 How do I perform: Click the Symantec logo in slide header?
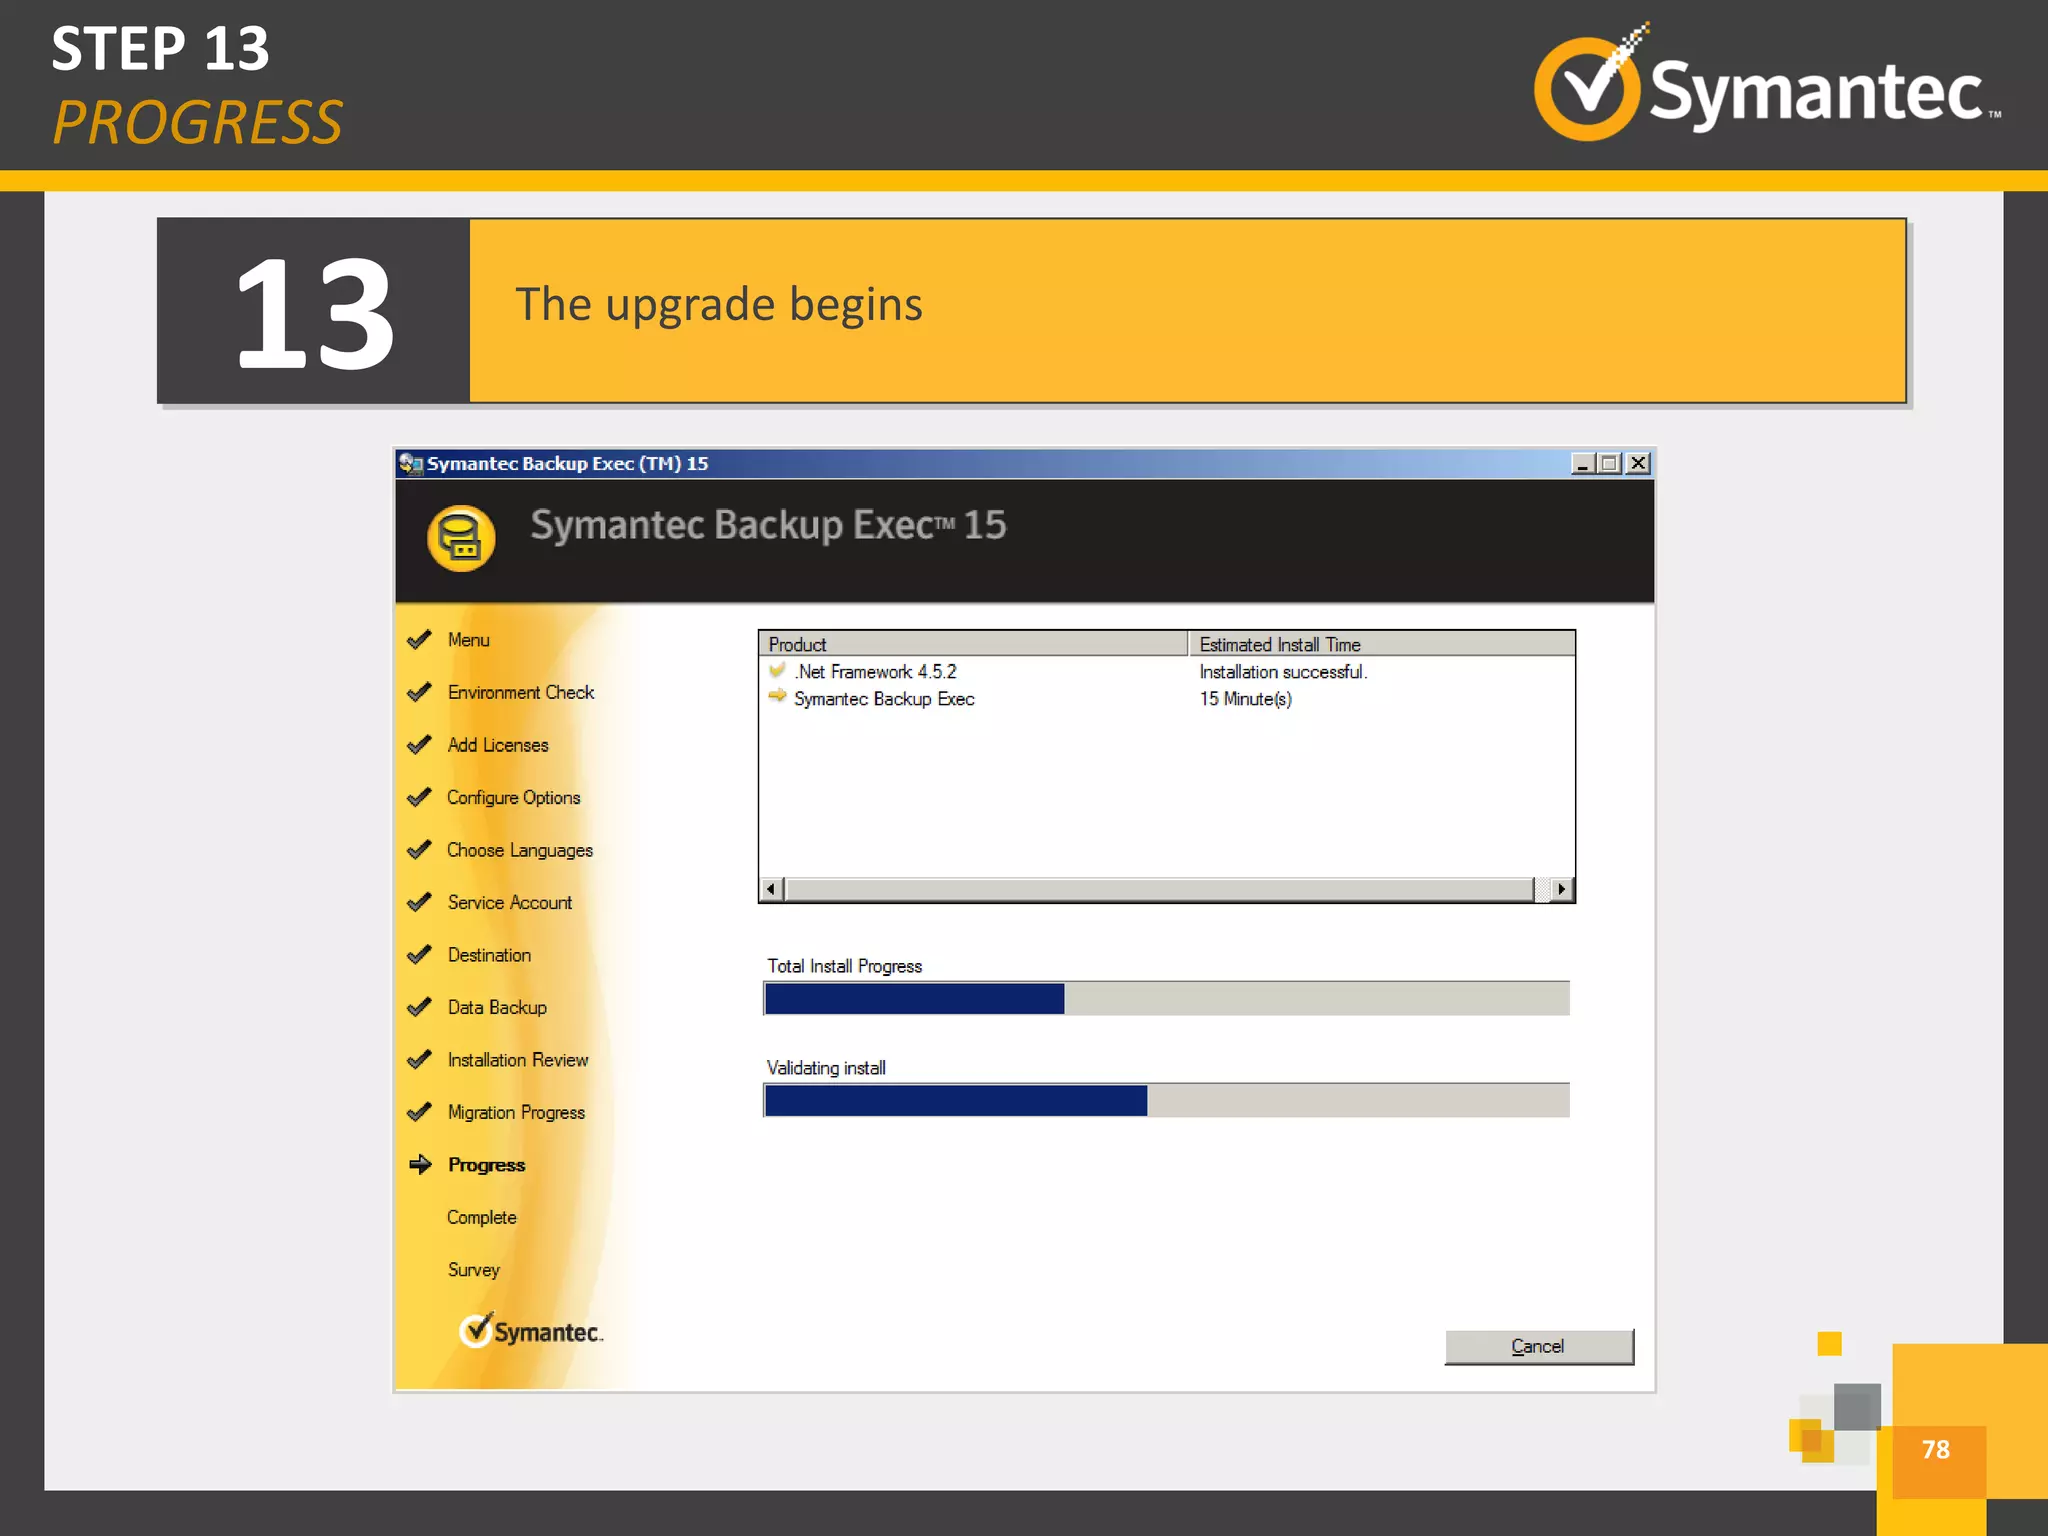1768,84
